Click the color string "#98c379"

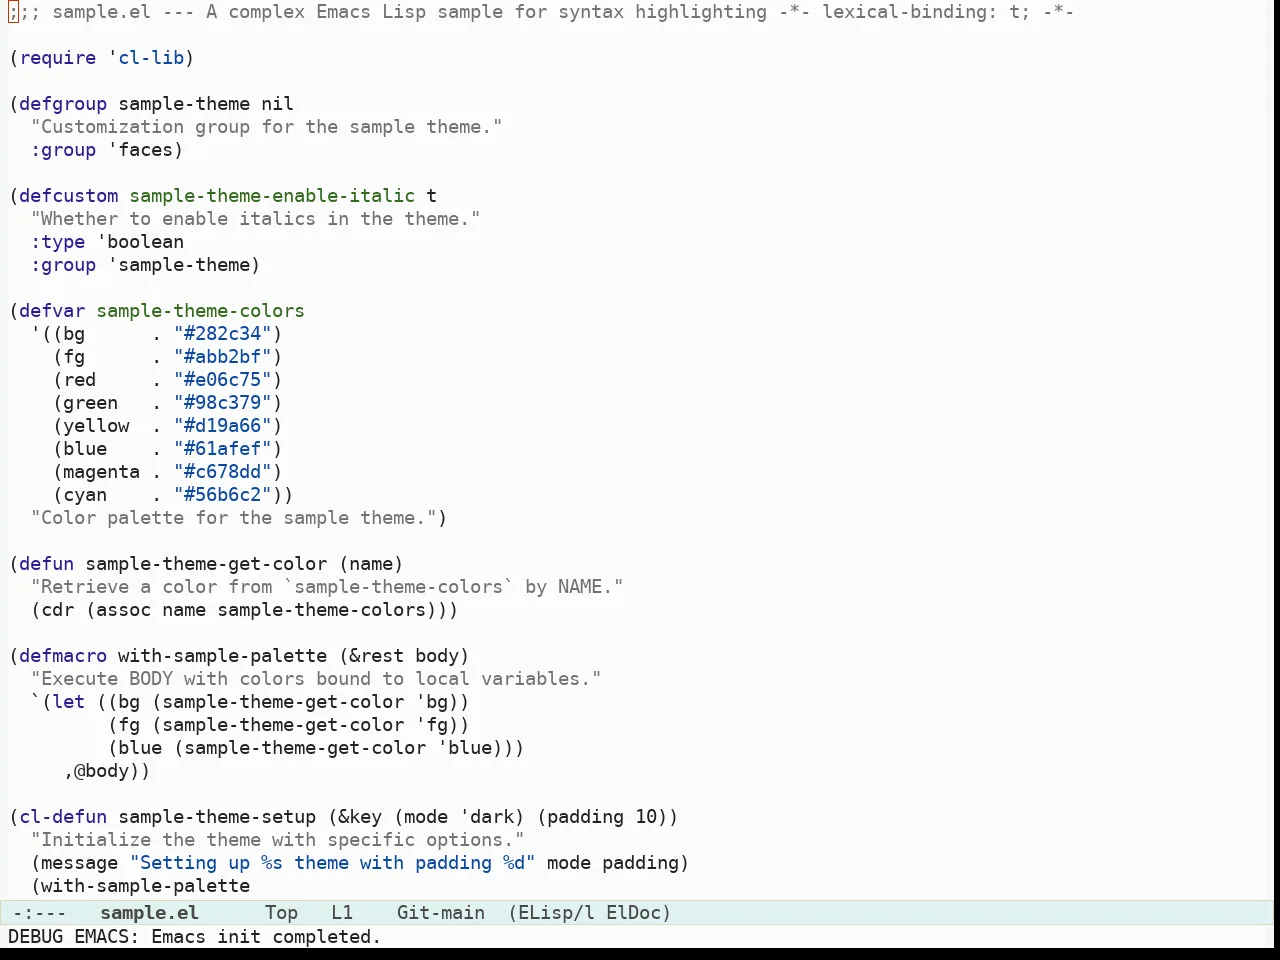coord(222,403)
